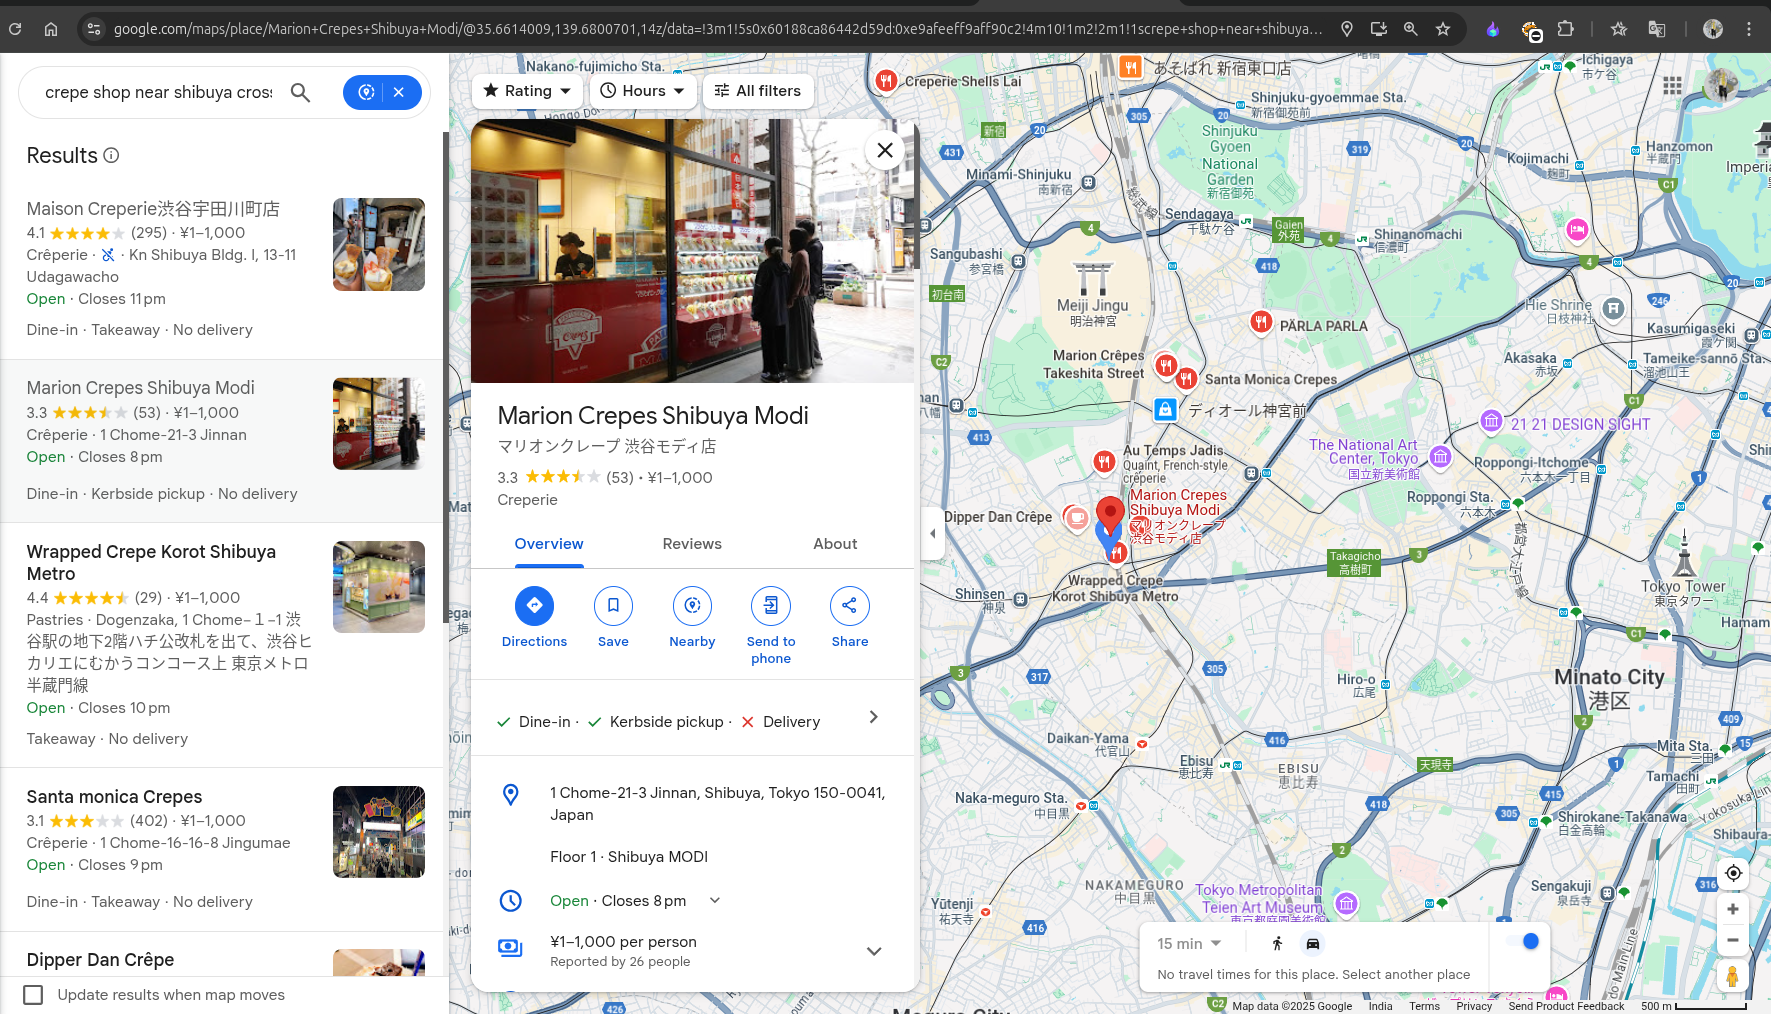
Task: Click the browser home icon
Action: tap(51, 29)
